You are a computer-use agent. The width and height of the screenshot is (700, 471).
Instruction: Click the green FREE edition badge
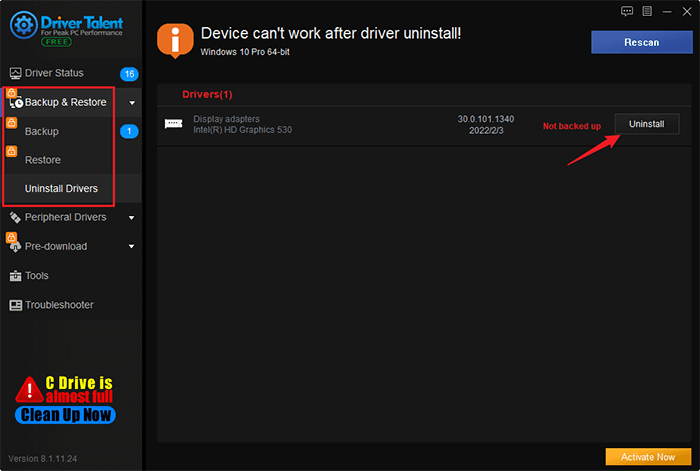(x=56, y=42)
